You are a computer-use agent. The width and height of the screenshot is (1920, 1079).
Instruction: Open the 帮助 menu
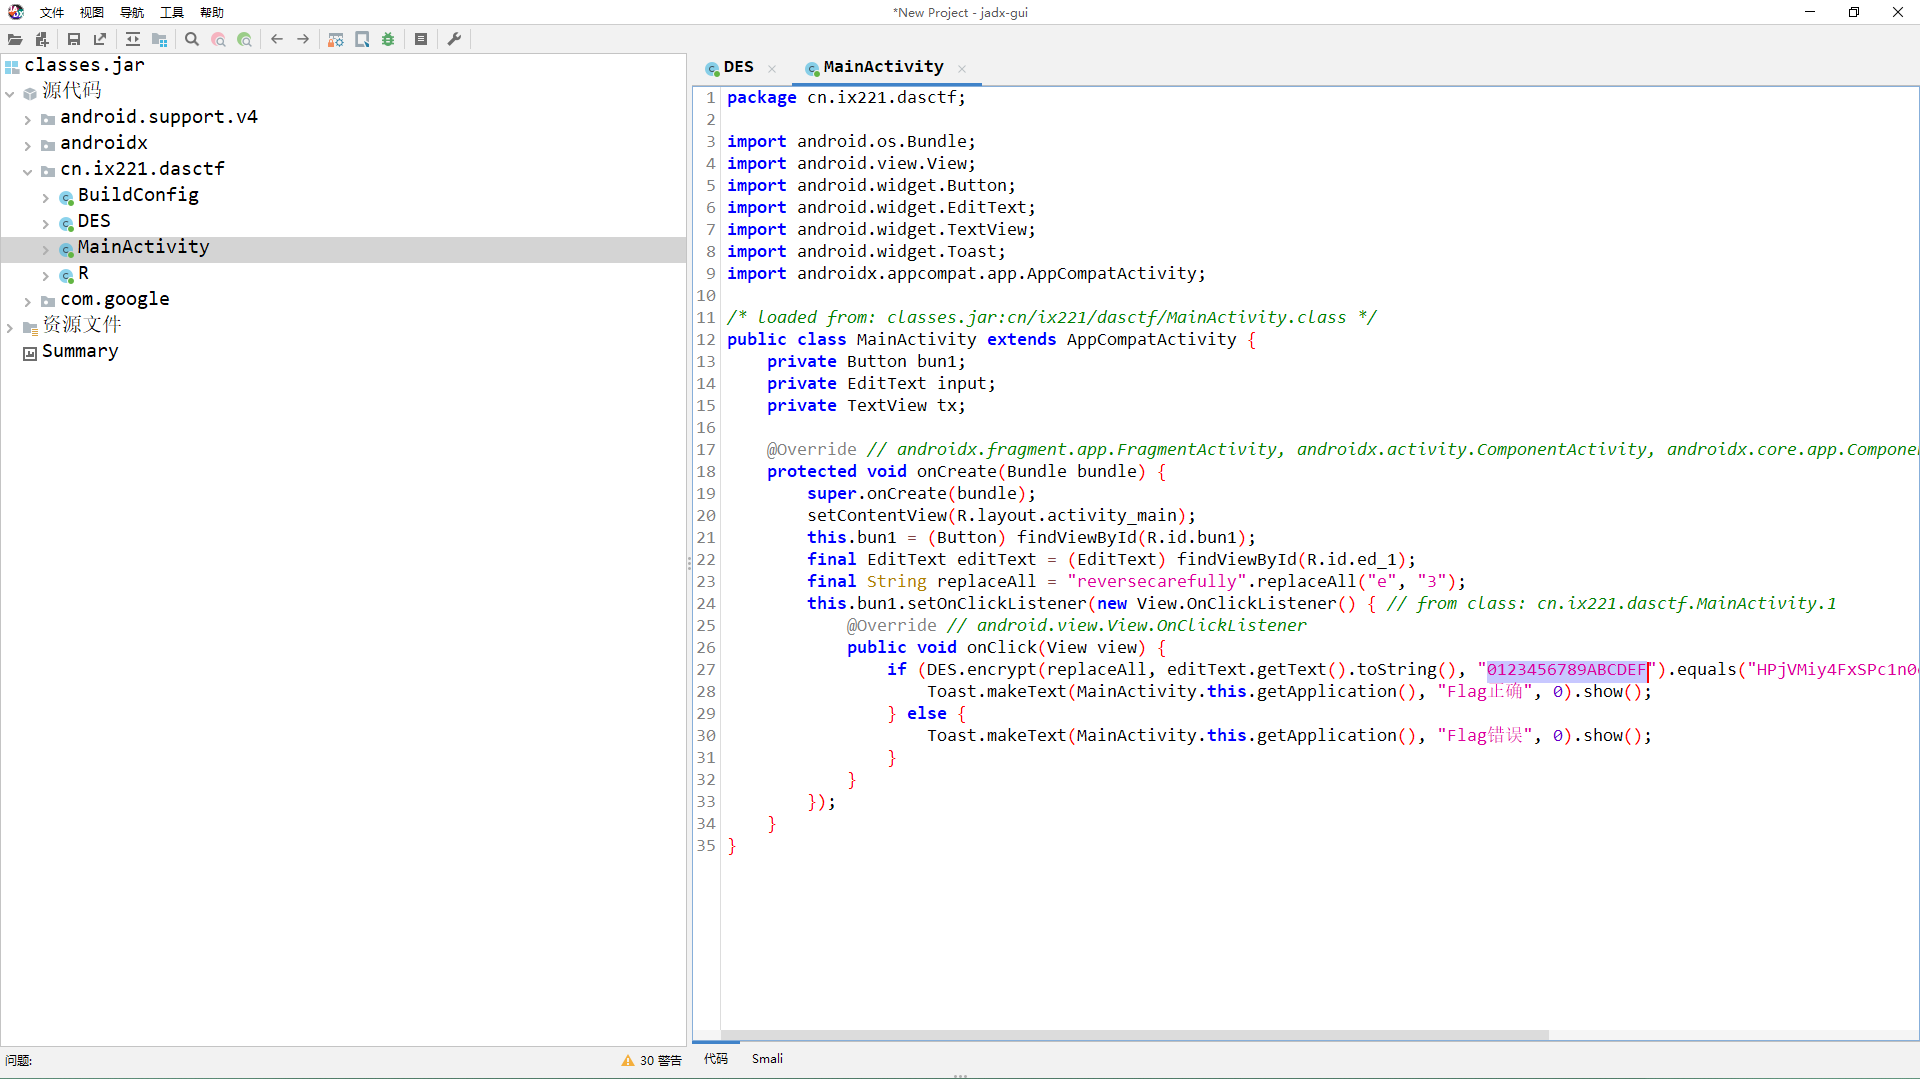(212, 12)
